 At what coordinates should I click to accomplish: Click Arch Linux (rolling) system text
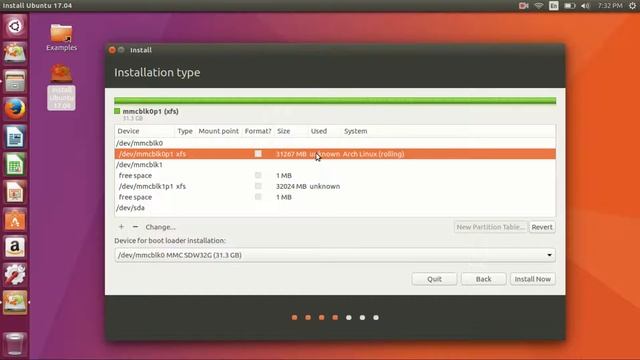[x=373, y=154]
